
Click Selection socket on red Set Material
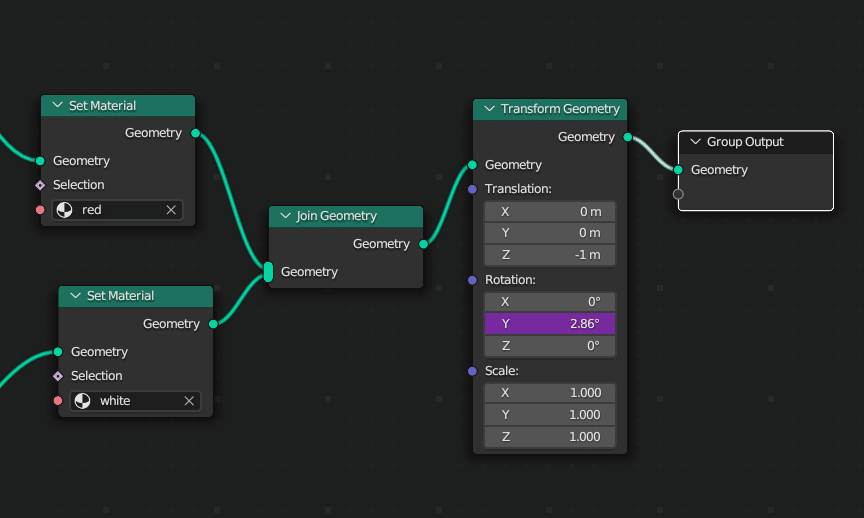click(40, 185)
